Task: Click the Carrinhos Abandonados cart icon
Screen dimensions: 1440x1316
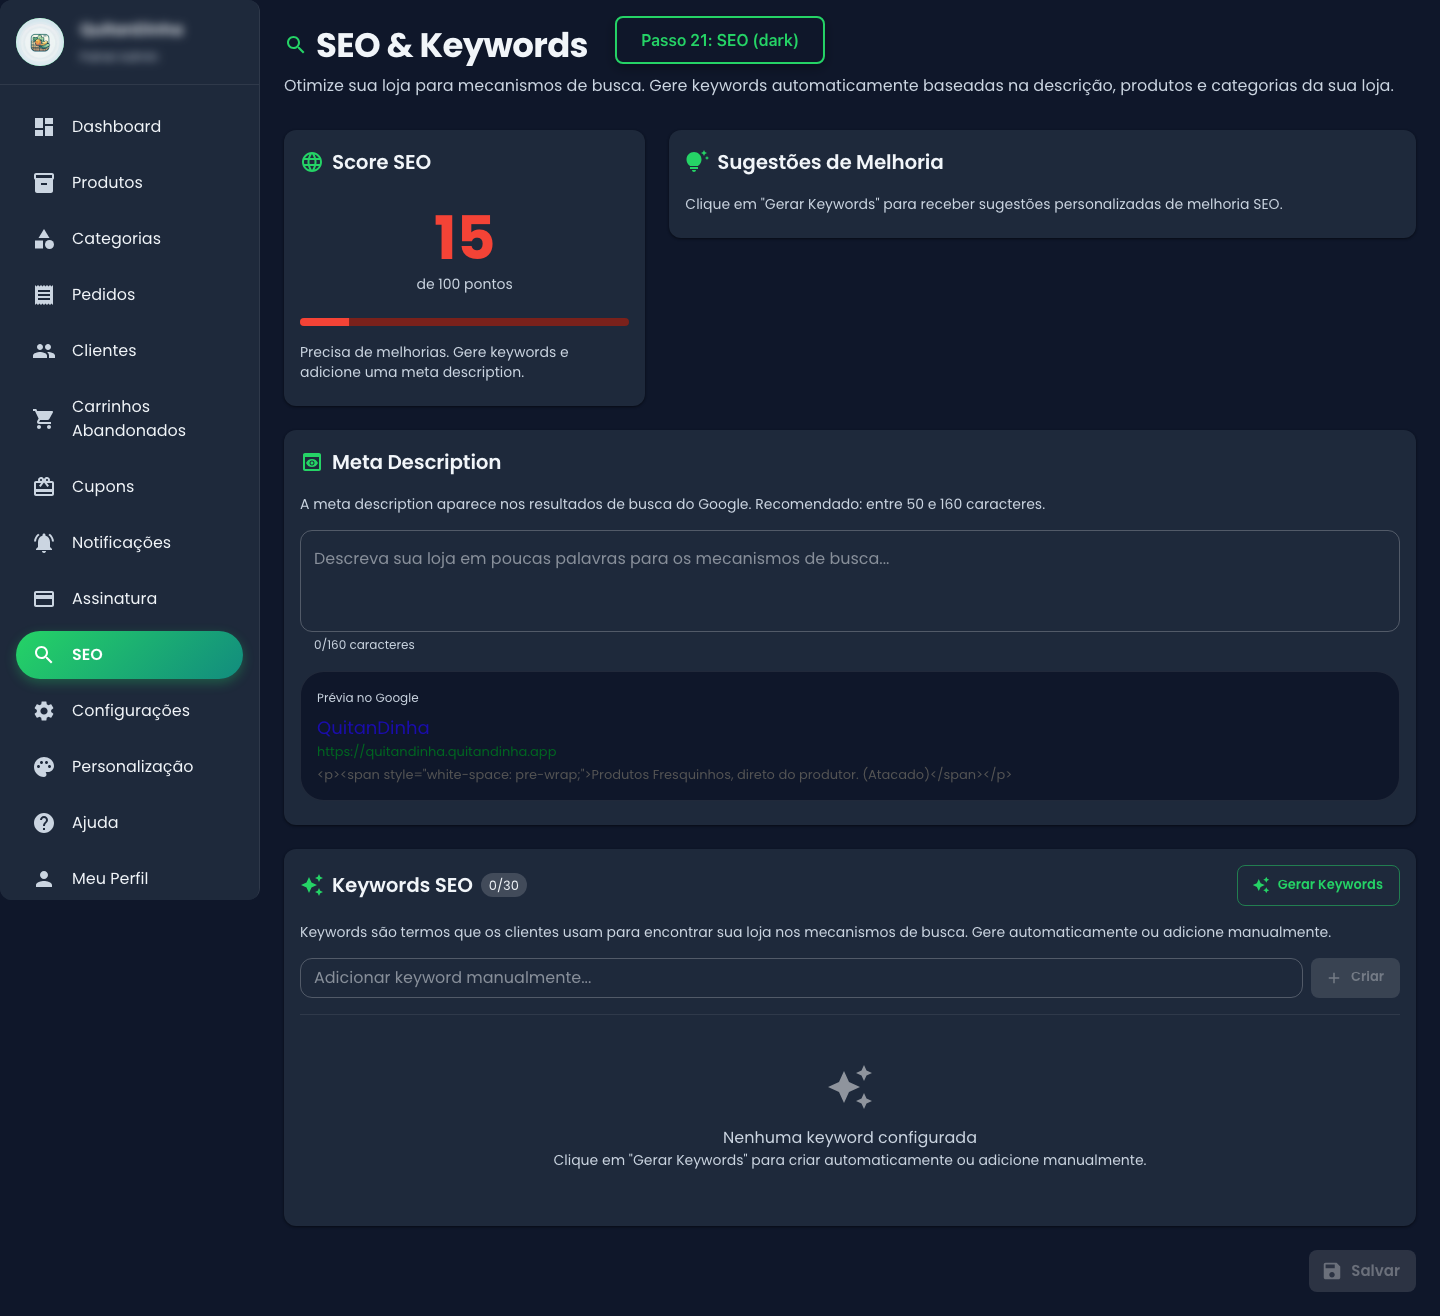Action: [44, 419]
